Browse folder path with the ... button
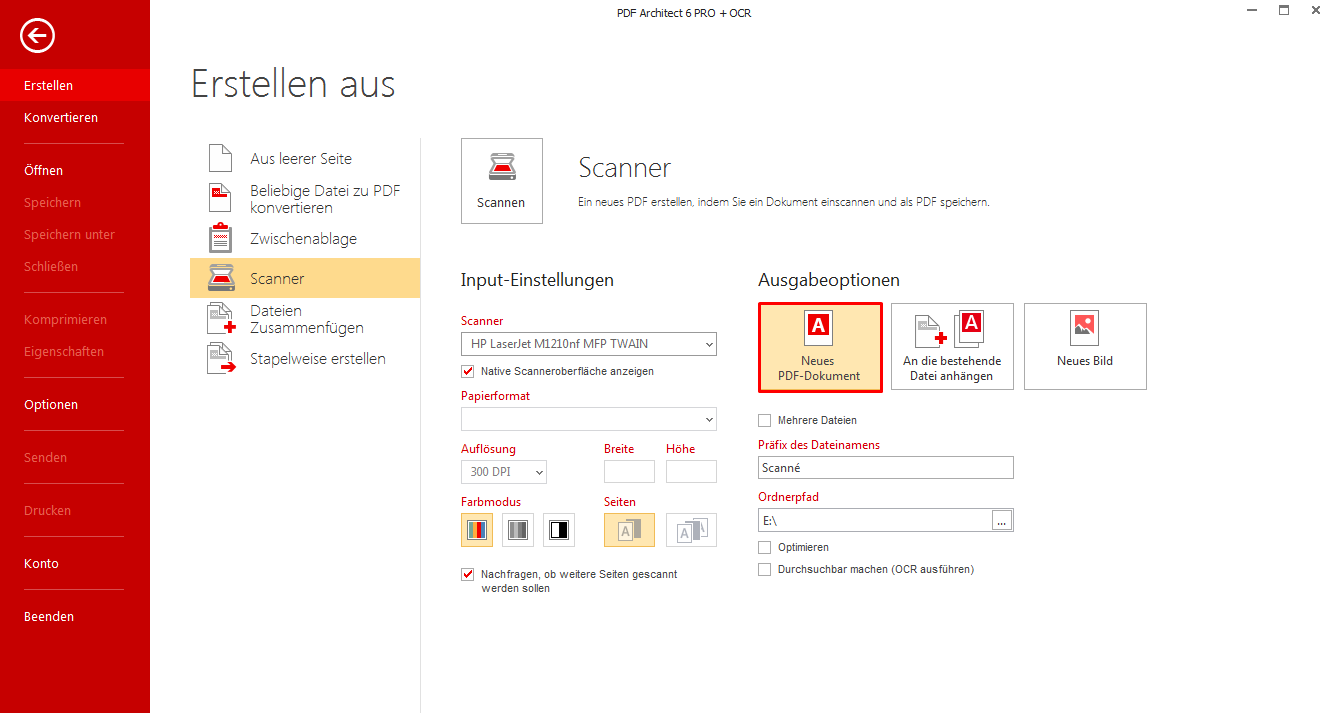 point(1002,521)
